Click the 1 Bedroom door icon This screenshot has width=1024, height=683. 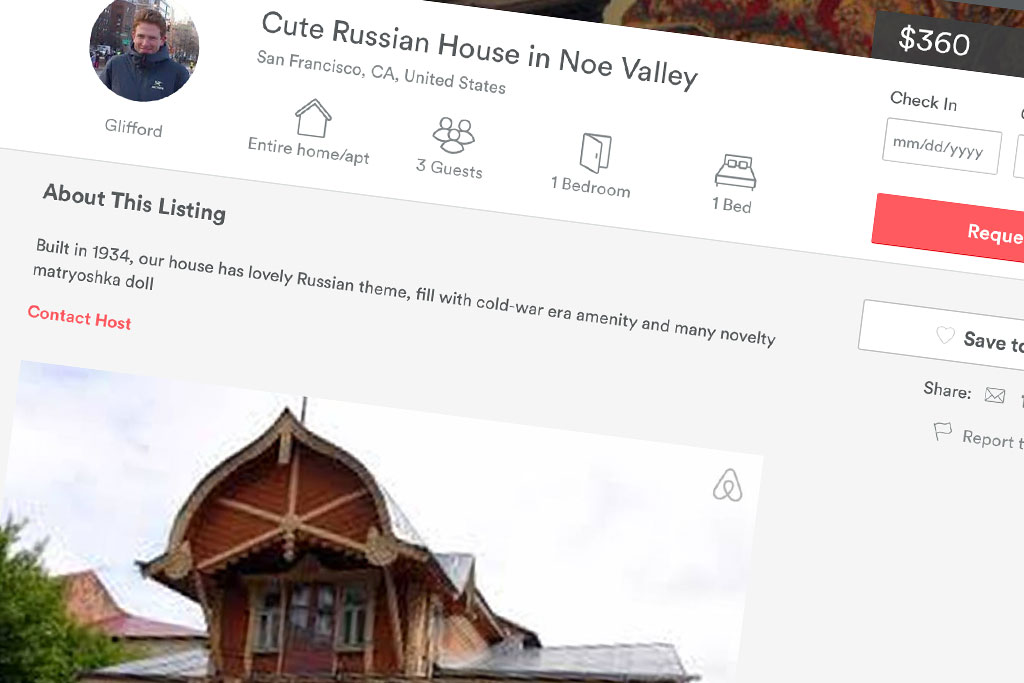[596, 153]
